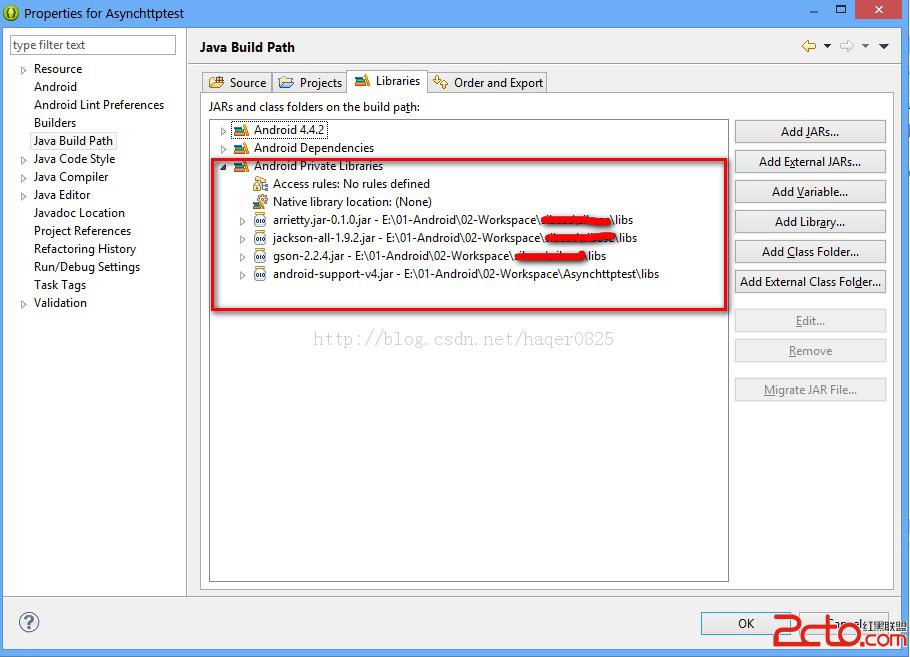Click the type filter text field

93,45
